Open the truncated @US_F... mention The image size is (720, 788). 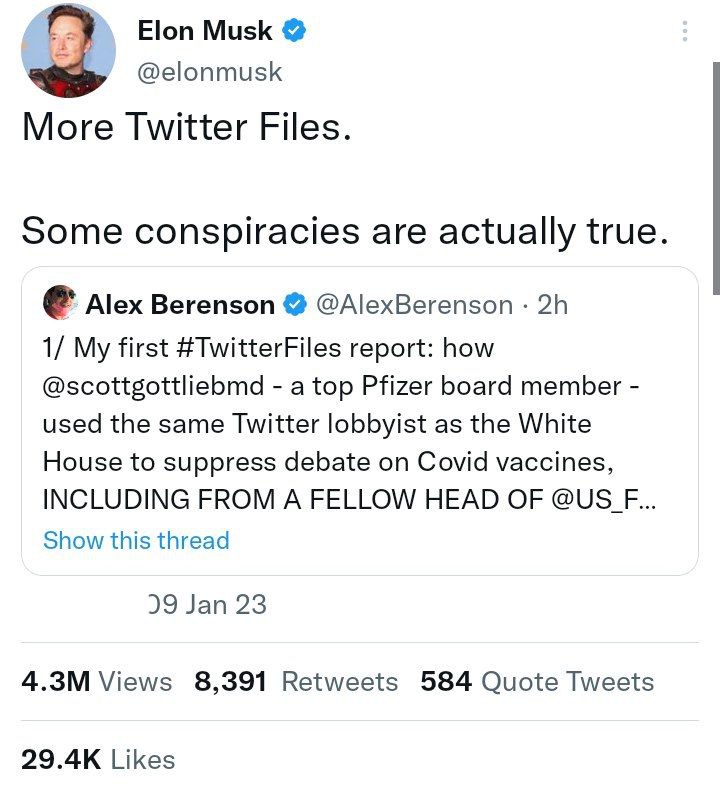click(x=604, y=500)
